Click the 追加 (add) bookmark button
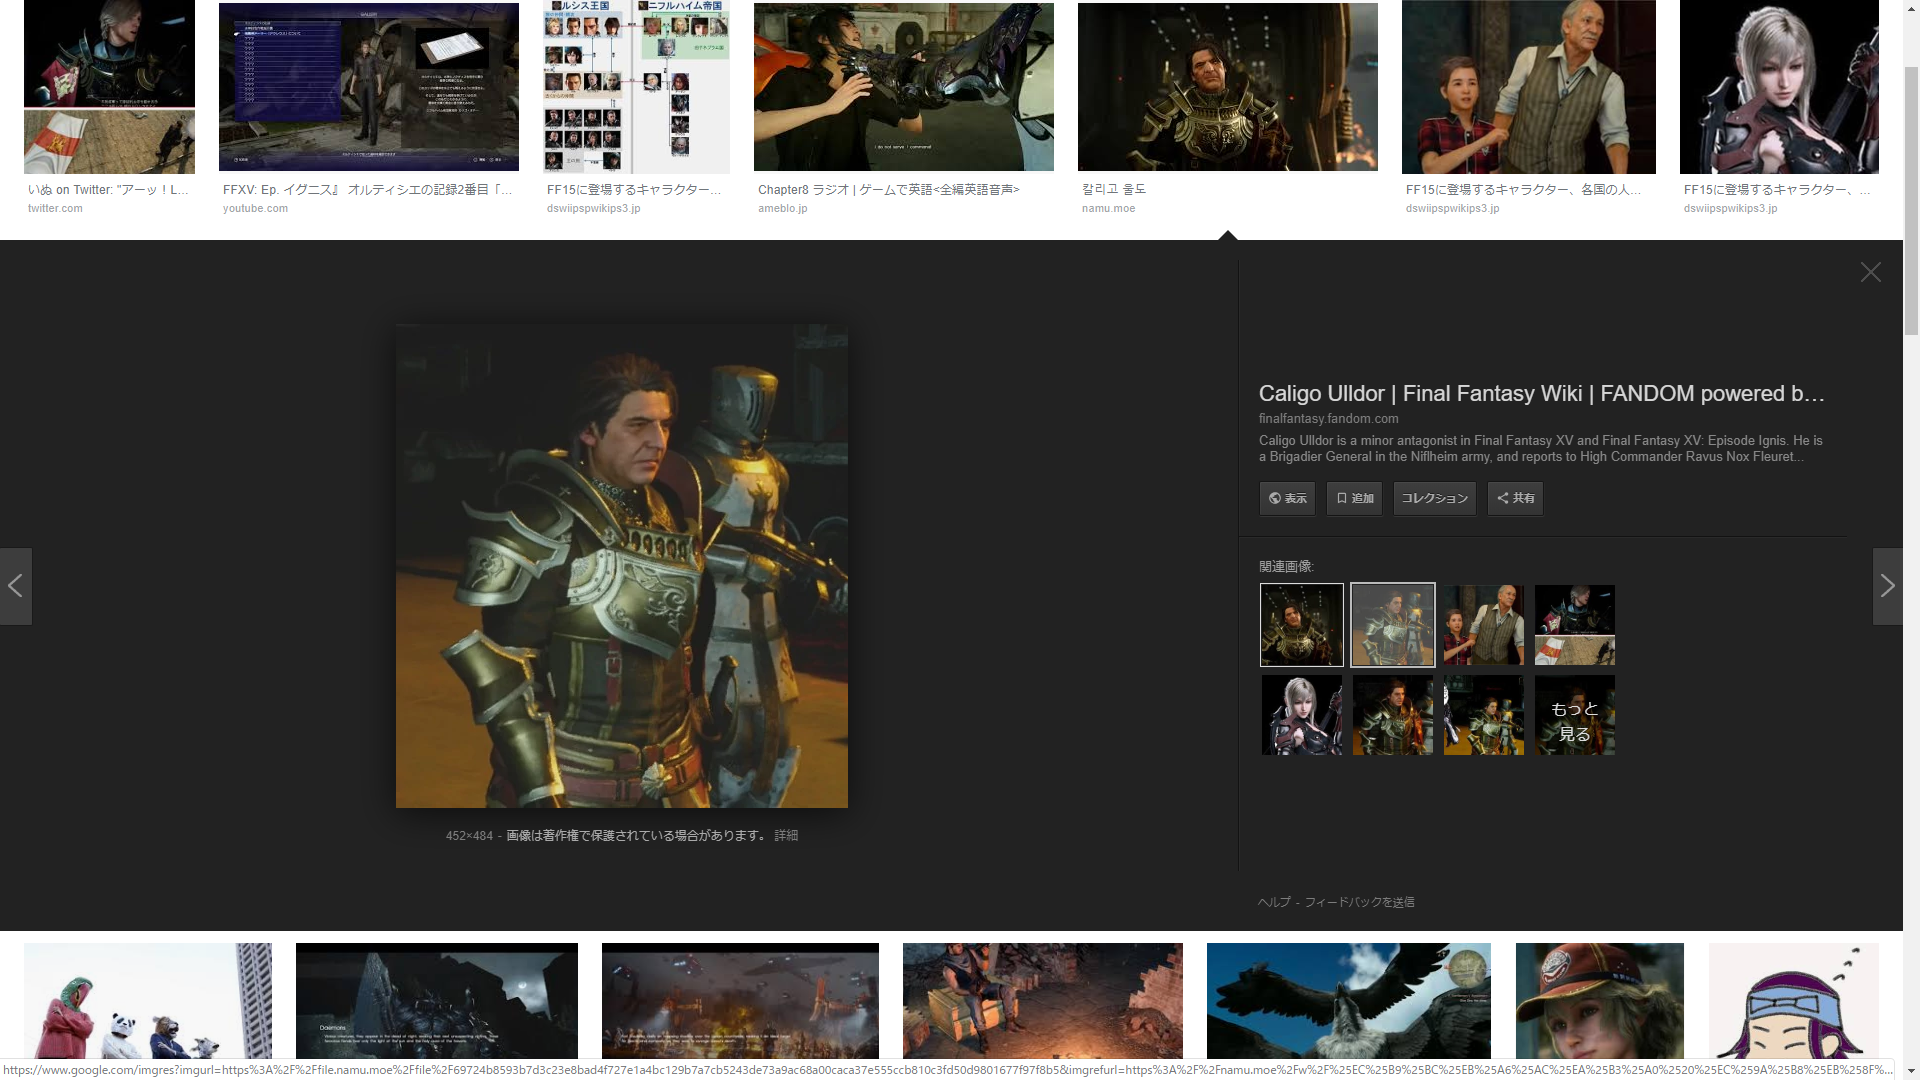 coord(1354,498)
